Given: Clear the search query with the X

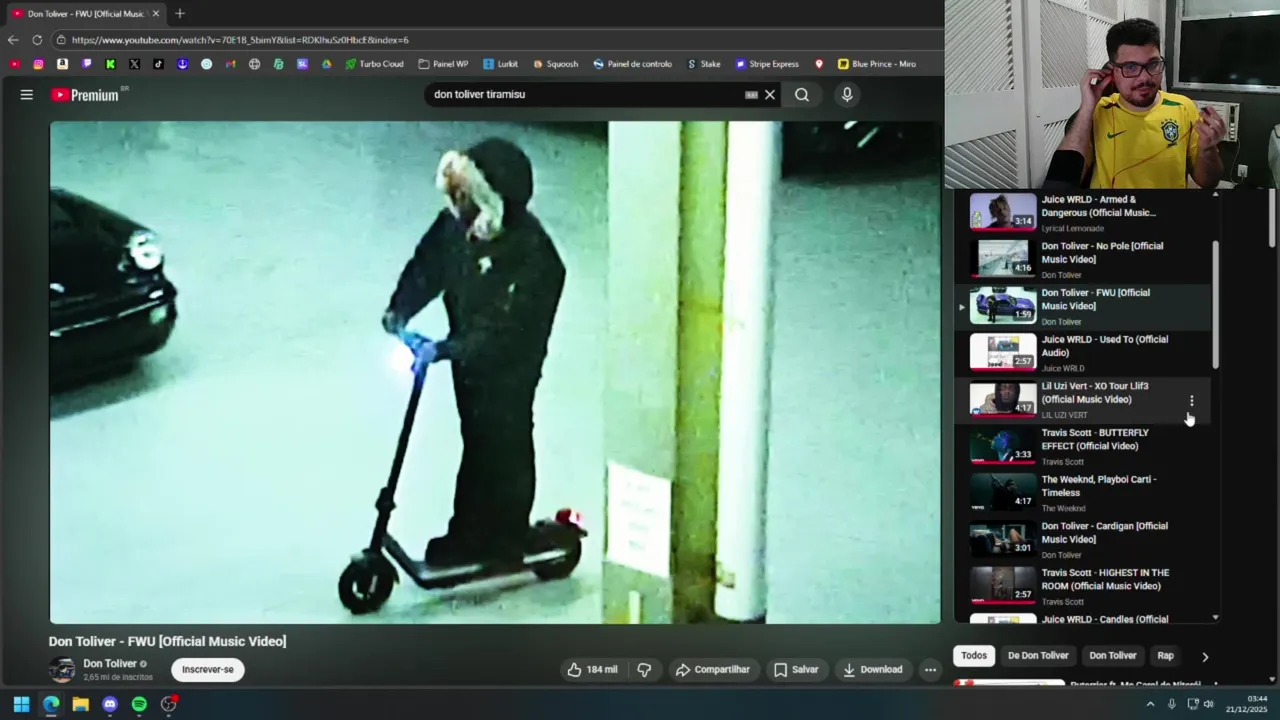Looking at the screenshot, I should point(770,95).
